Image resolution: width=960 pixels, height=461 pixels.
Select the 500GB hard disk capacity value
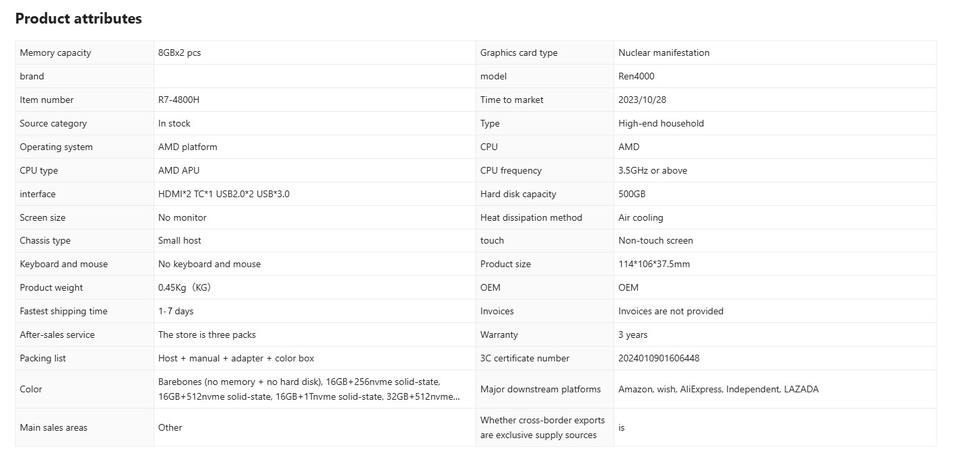632,194
